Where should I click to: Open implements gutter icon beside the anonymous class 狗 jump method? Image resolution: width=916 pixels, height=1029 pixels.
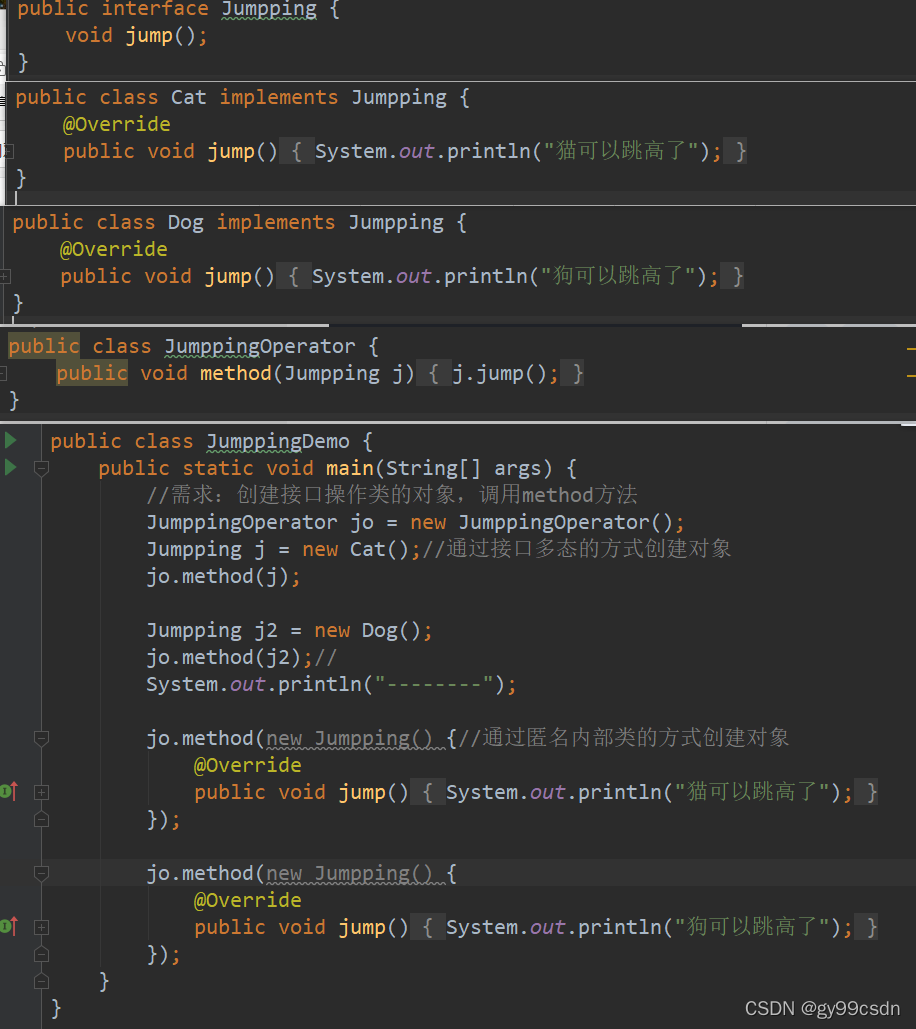click(x=9, y=926)
